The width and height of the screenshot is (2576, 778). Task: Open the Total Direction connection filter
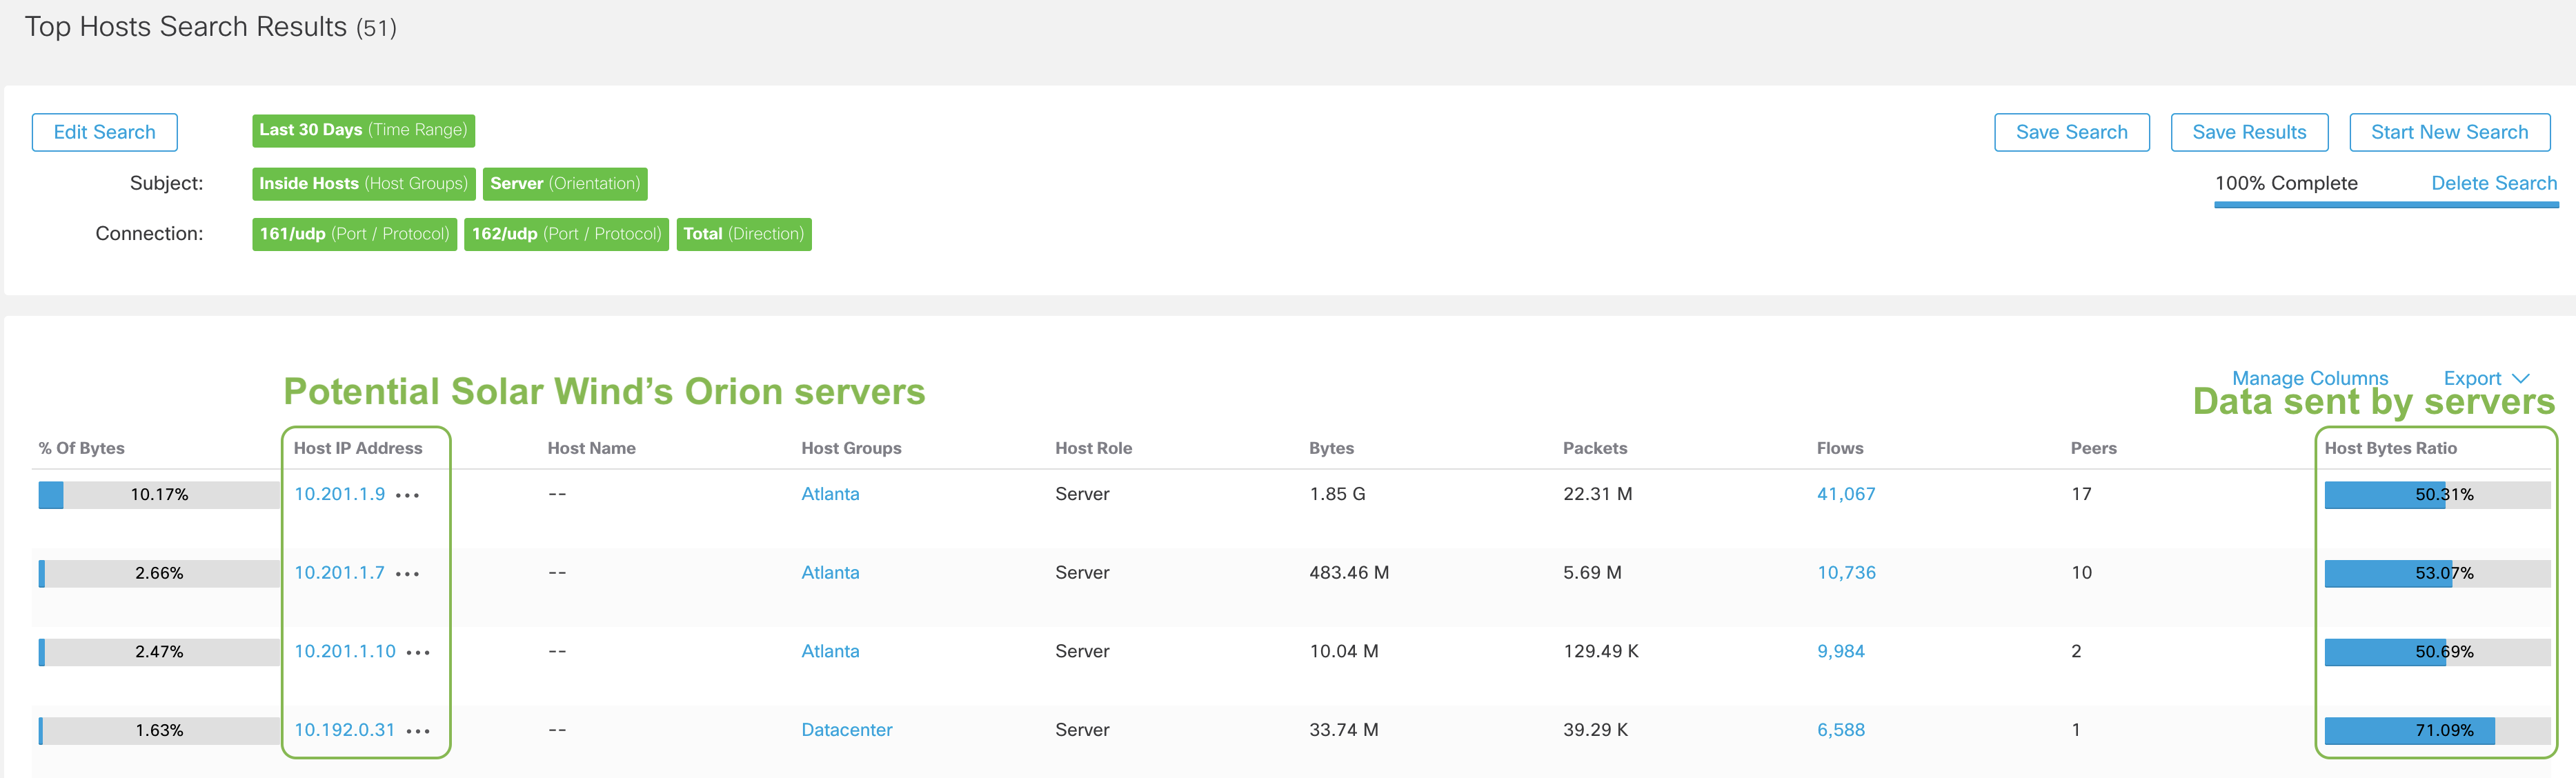[x=744, y=233]
